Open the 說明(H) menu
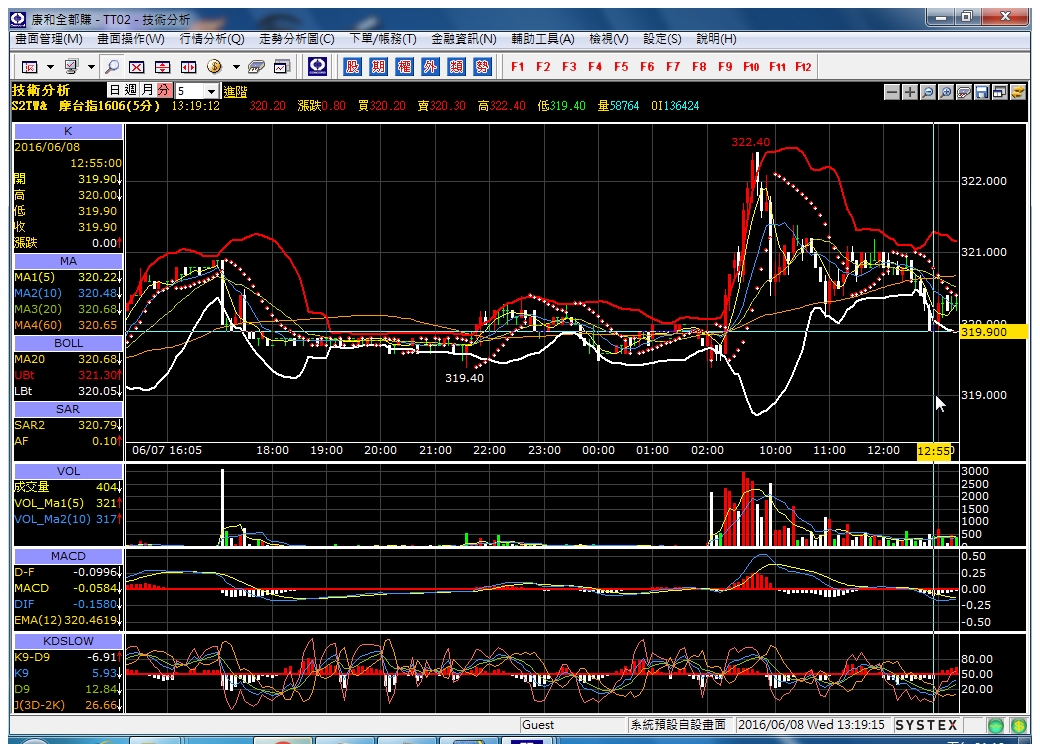This screenshot has width=1040, height=744. tap(716, 39)
